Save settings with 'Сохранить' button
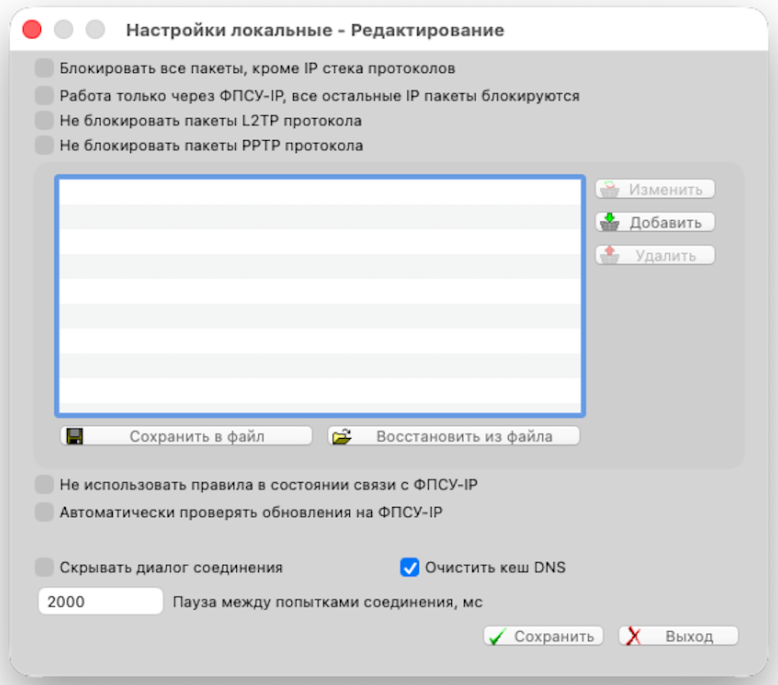The image size is (778, 685). 543,636
